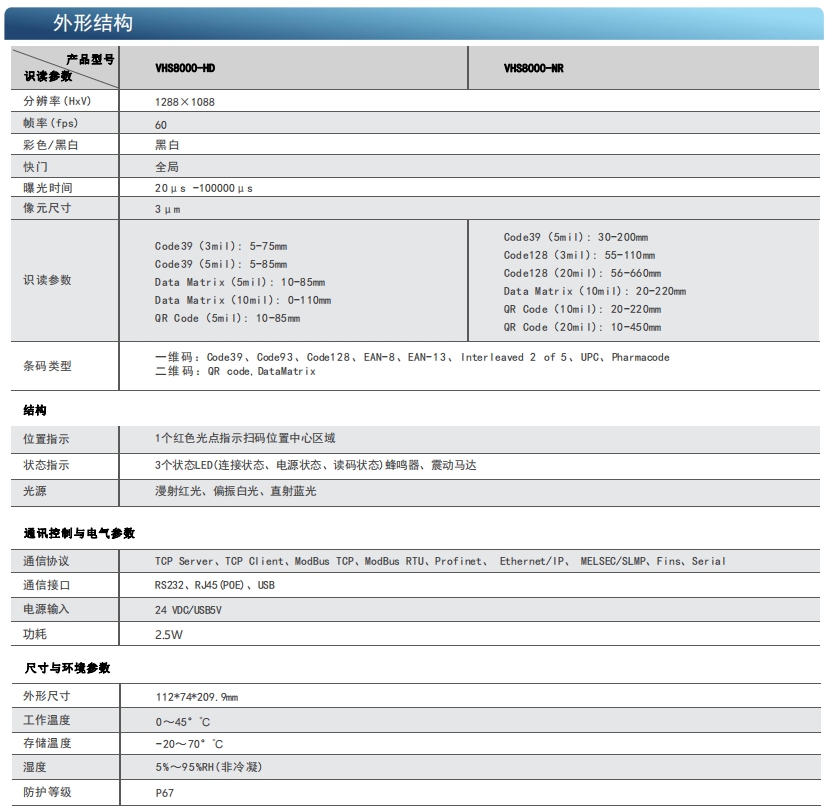827x812 pixels.
Task: Click the 条码类型 row label
Action: [47, 366]
